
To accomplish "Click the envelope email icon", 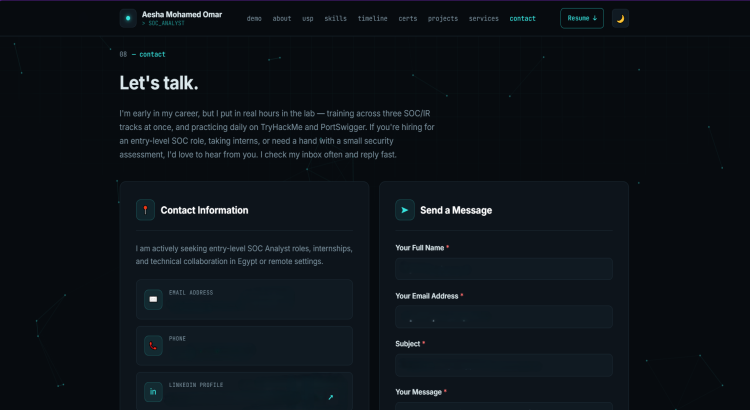I will coord(153,299).
